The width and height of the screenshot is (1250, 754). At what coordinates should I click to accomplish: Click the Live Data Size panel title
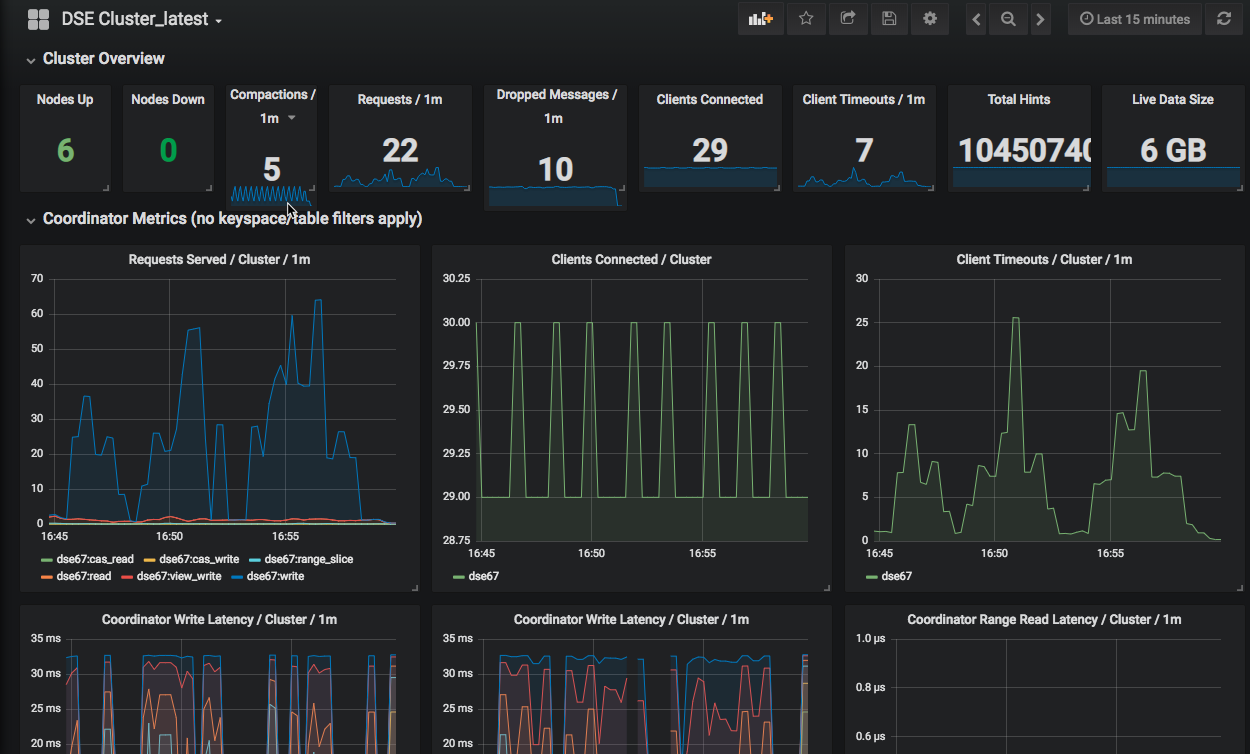[x=1173, y=99]
